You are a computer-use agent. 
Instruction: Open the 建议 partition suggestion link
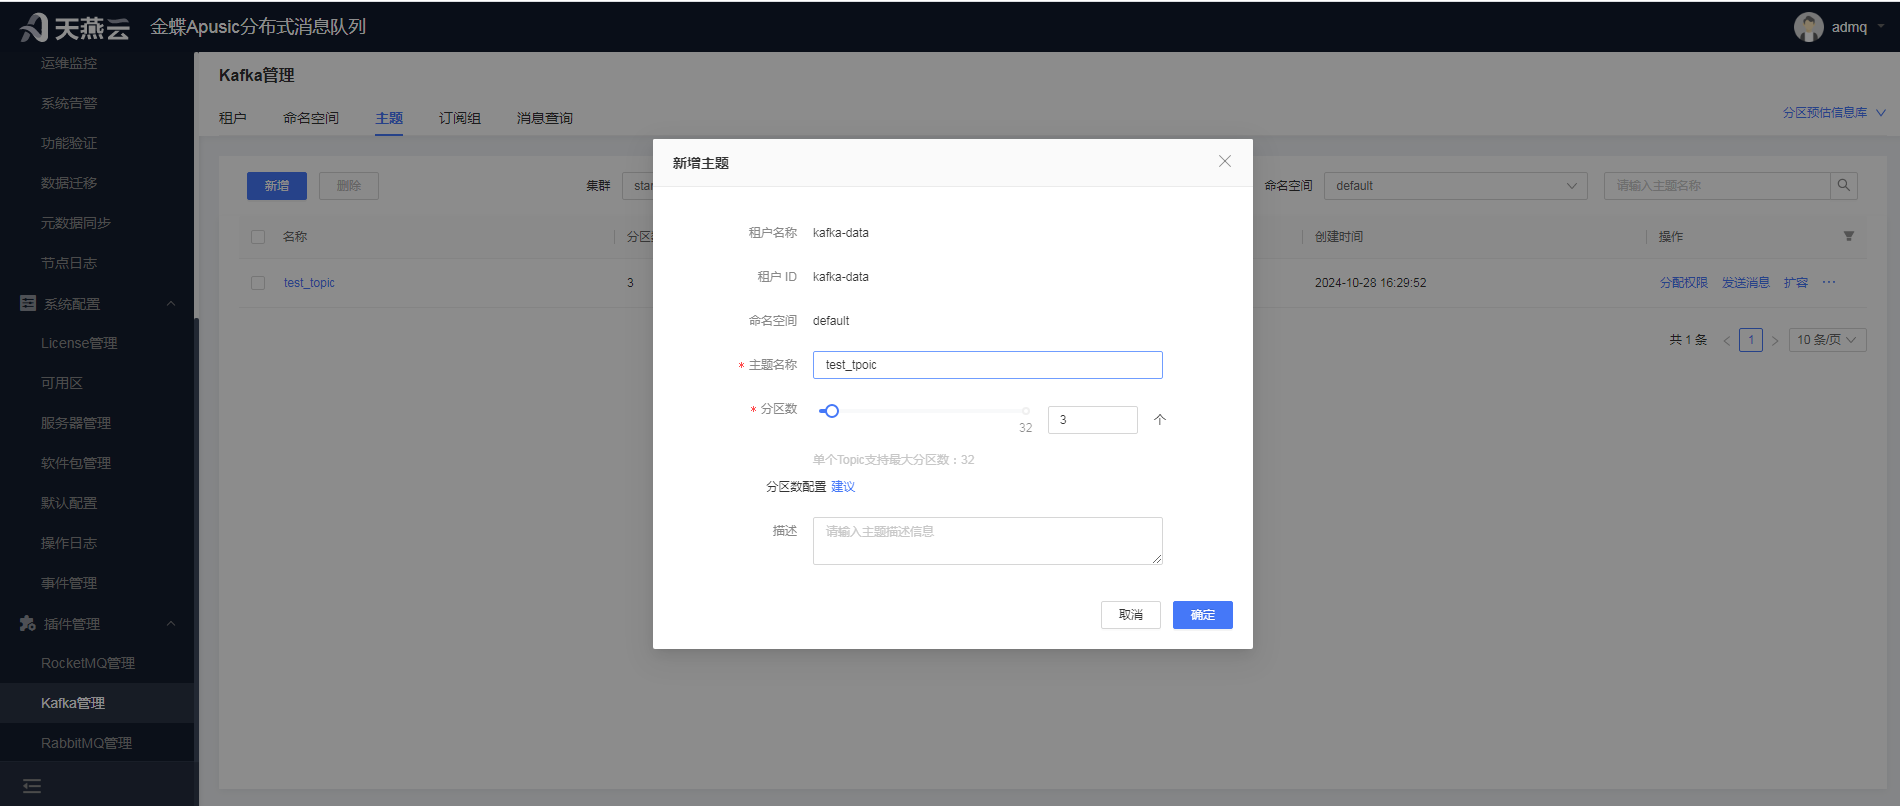coord(843,487)
